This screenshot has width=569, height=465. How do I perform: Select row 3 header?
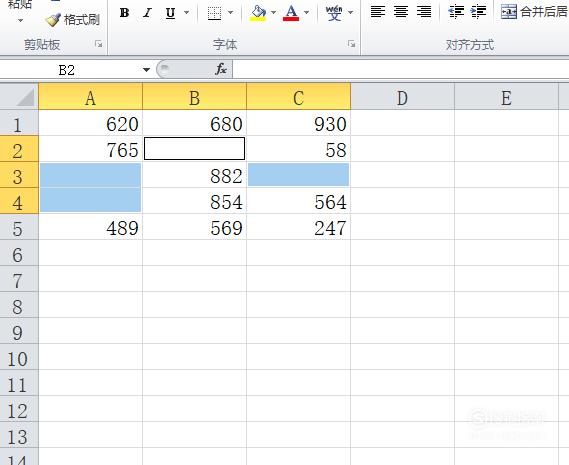pos(19,175)
